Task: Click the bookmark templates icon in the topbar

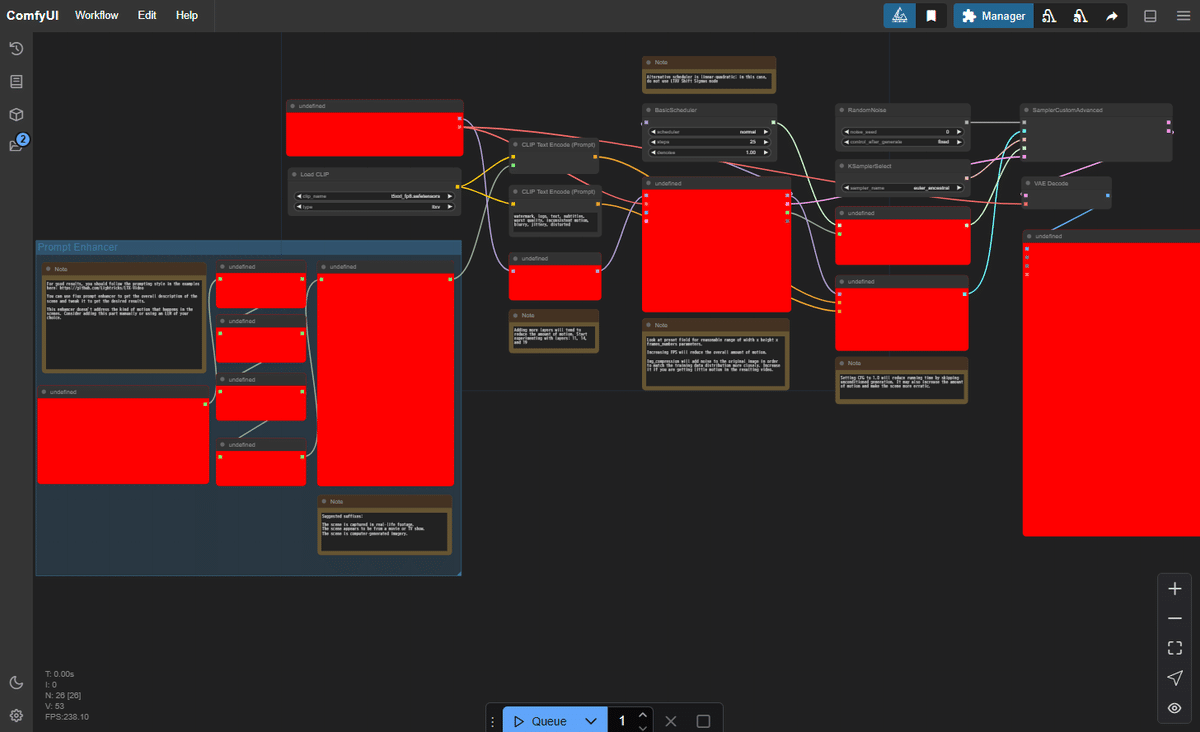Action: (931, 15)
